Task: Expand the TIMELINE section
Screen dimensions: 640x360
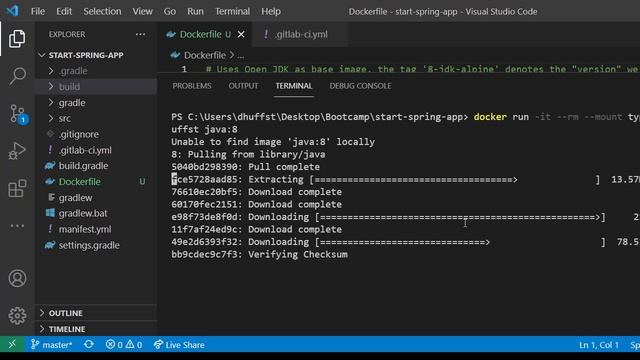Action: point(96,329)
